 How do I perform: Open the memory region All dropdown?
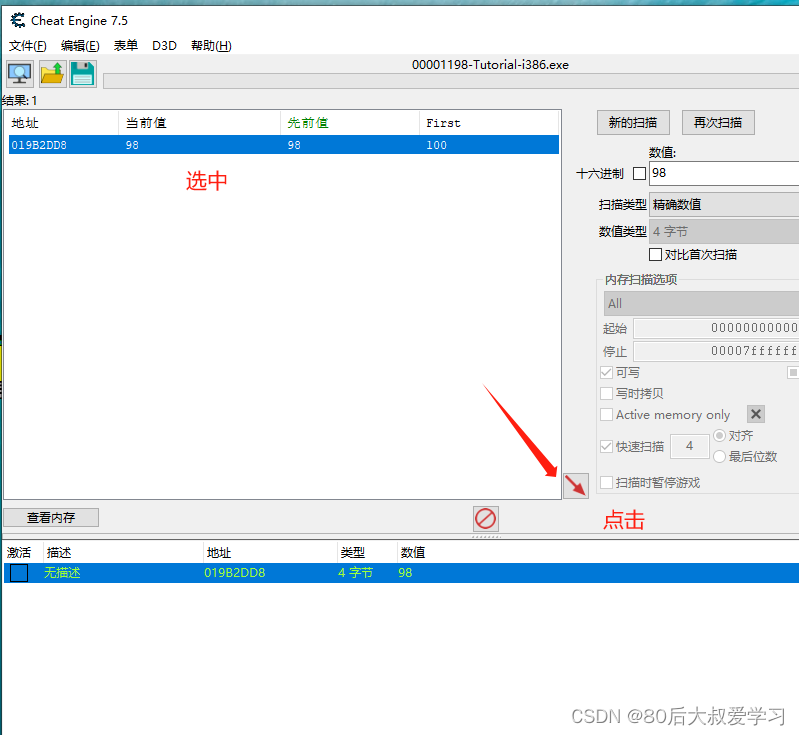pos(701,304)
